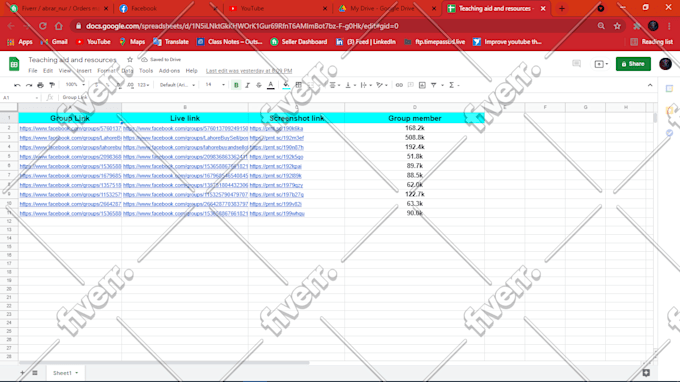Click the green Share button

click(633, 64)
